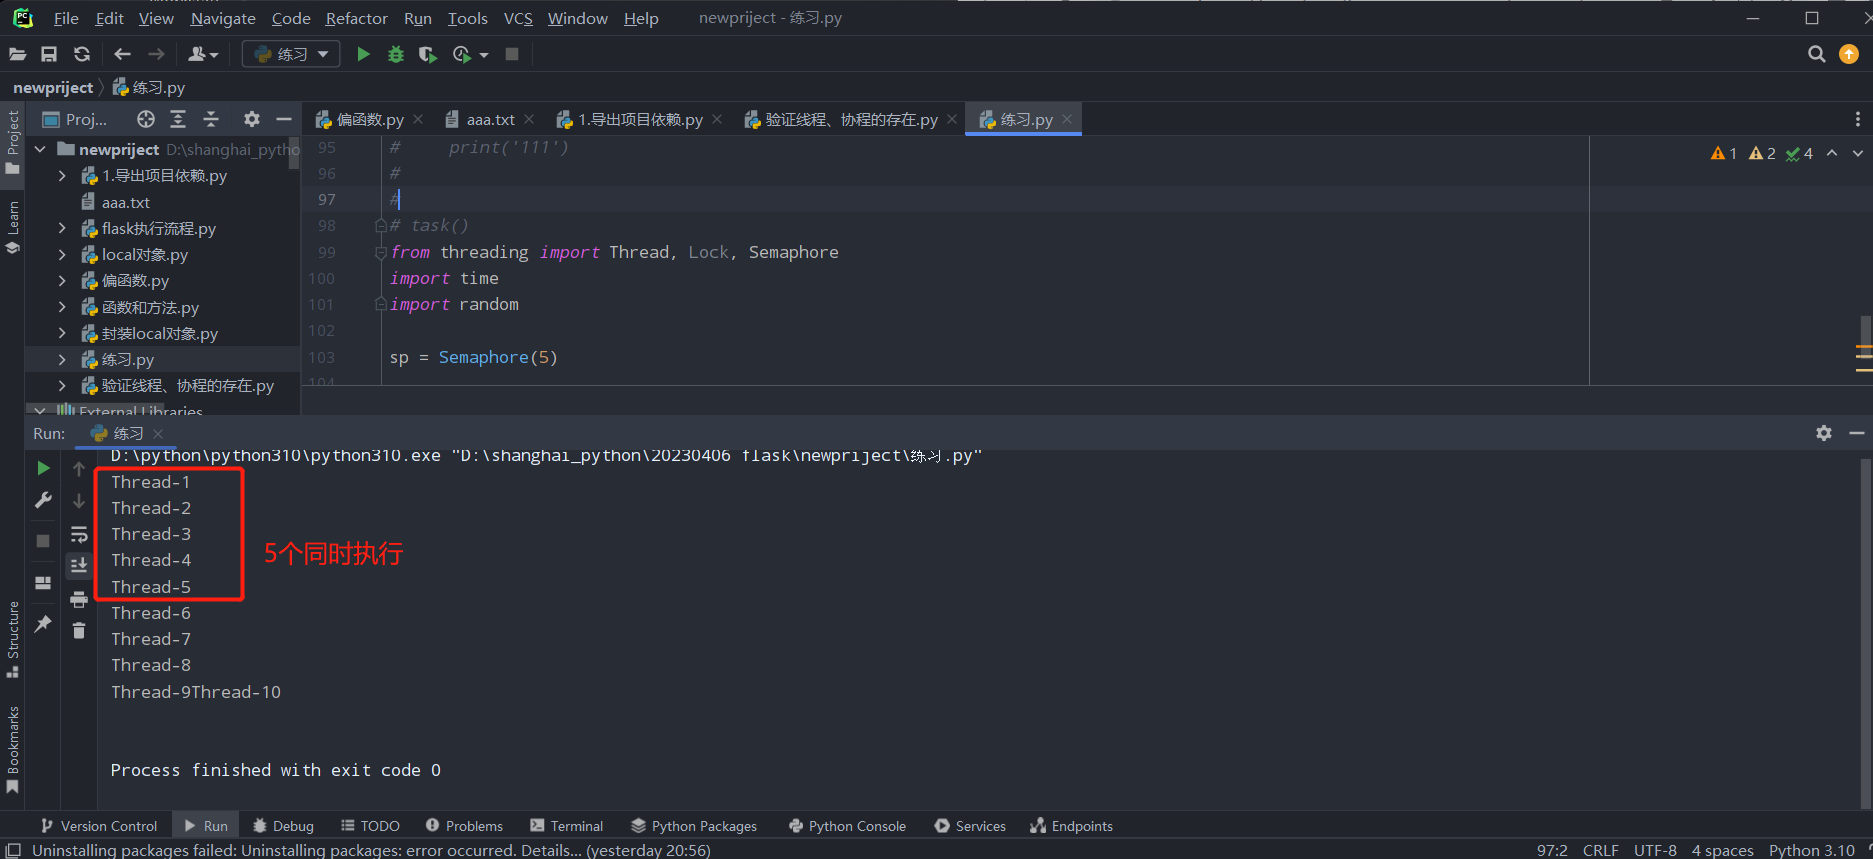Fold the import block at line 99
The image size is (1873, 859).
click(x=380, y=253)
